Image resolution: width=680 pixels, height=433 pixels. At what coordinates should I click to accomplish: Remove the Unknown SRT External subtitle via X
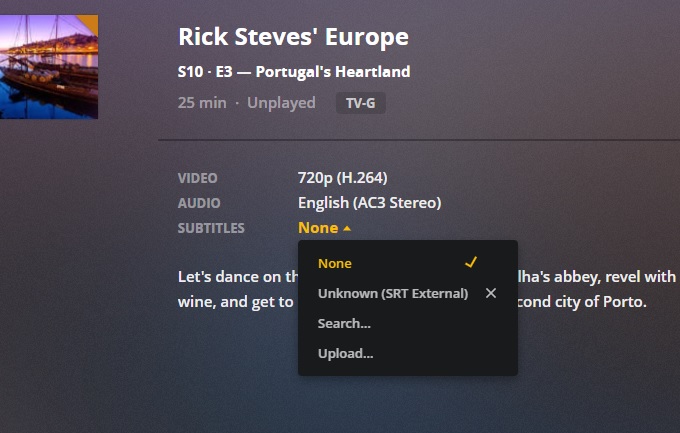pyautogui.click(x=491, y=293)
